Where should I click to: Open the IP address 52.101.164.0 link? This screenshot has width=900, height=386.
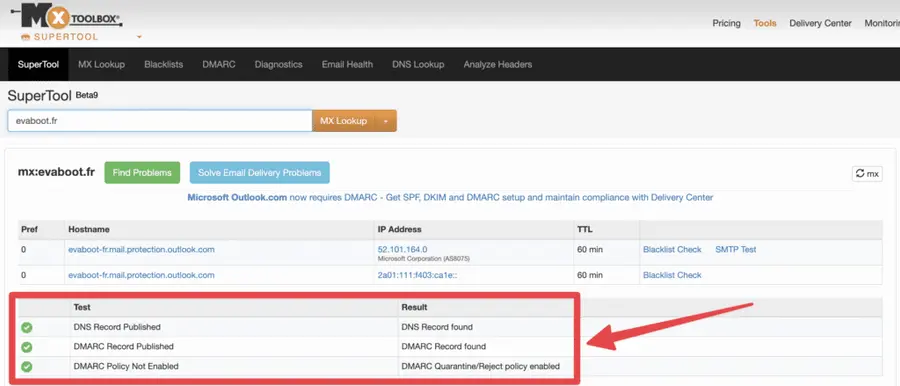pos(402,249)
